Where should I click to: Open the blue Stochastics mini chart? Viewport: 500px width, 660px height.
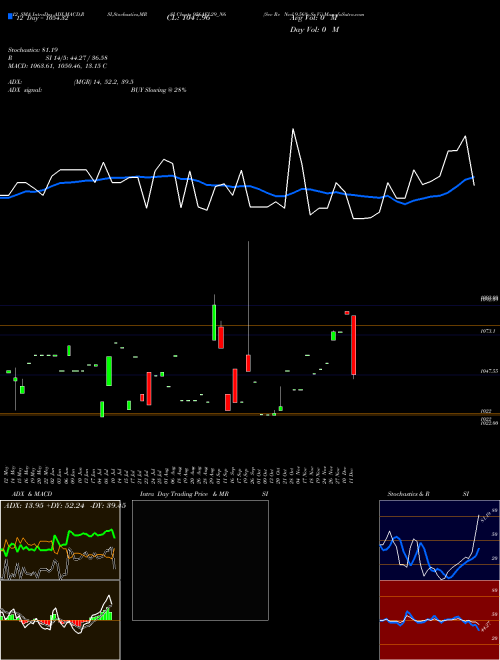click(439, 540)
